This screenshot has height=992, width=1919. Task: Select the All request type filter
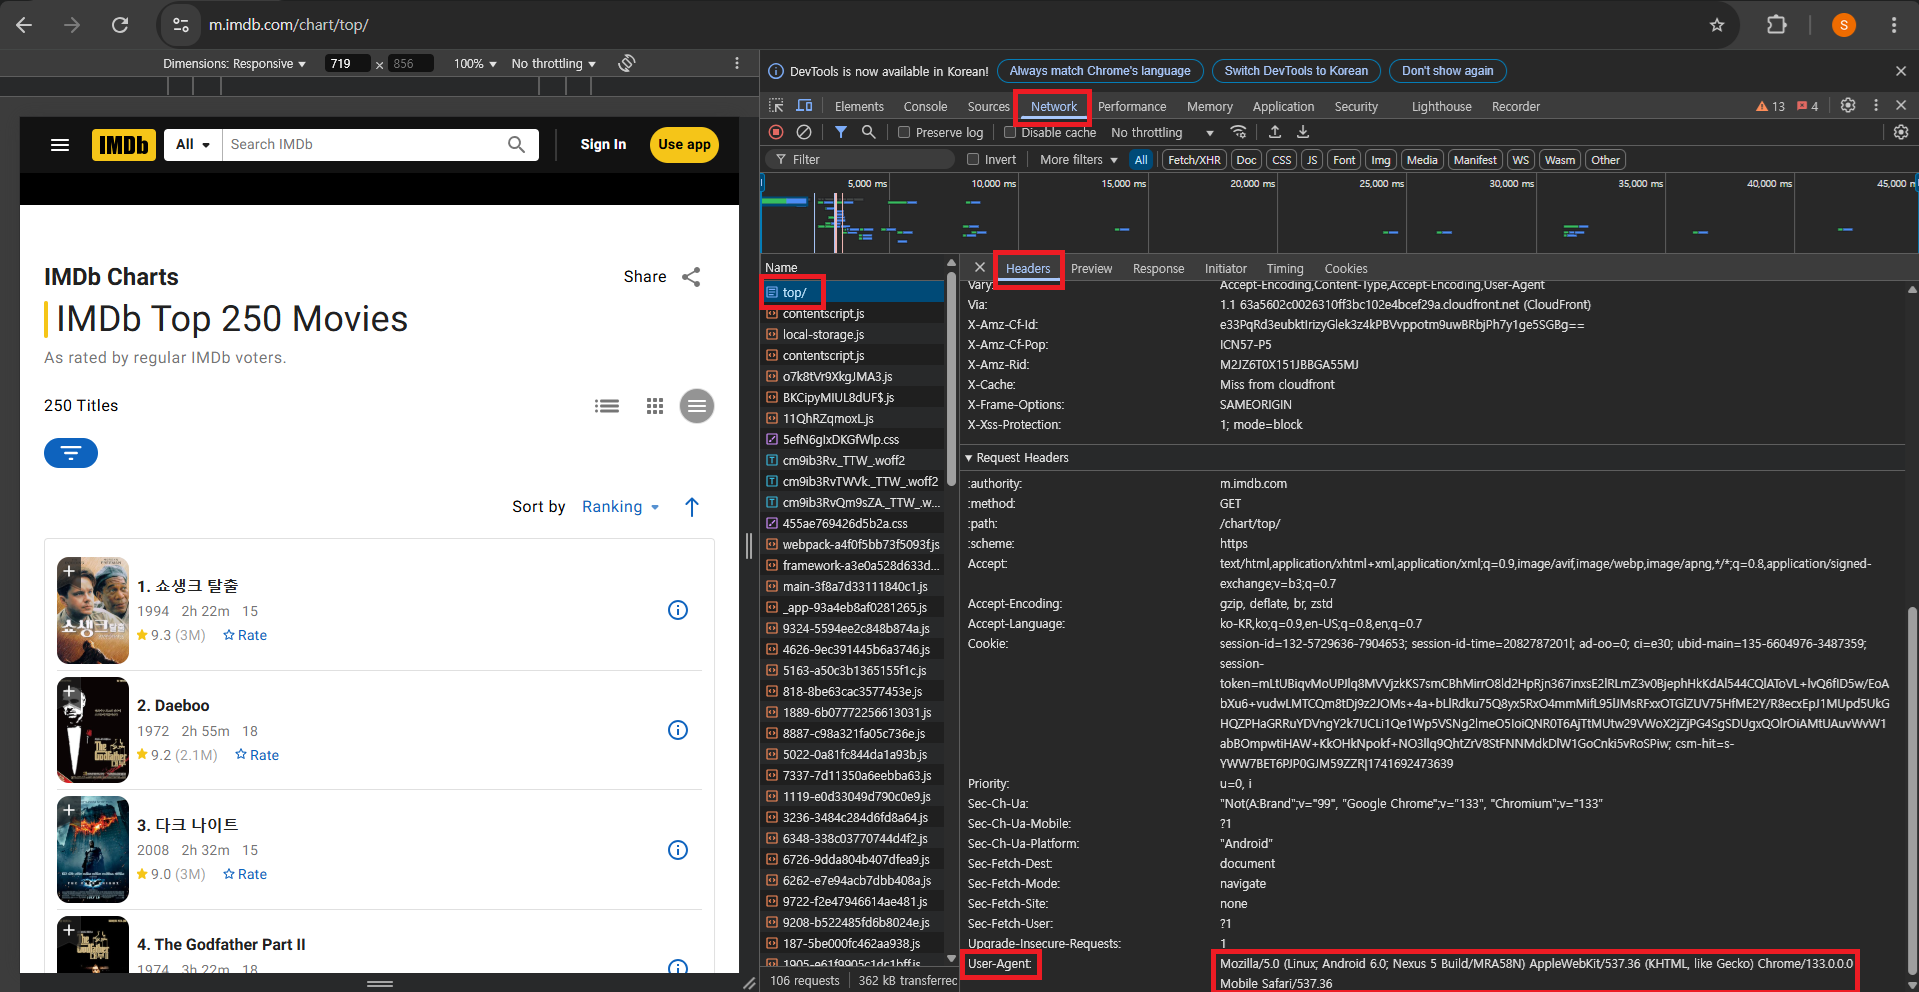click(1141, 160)
